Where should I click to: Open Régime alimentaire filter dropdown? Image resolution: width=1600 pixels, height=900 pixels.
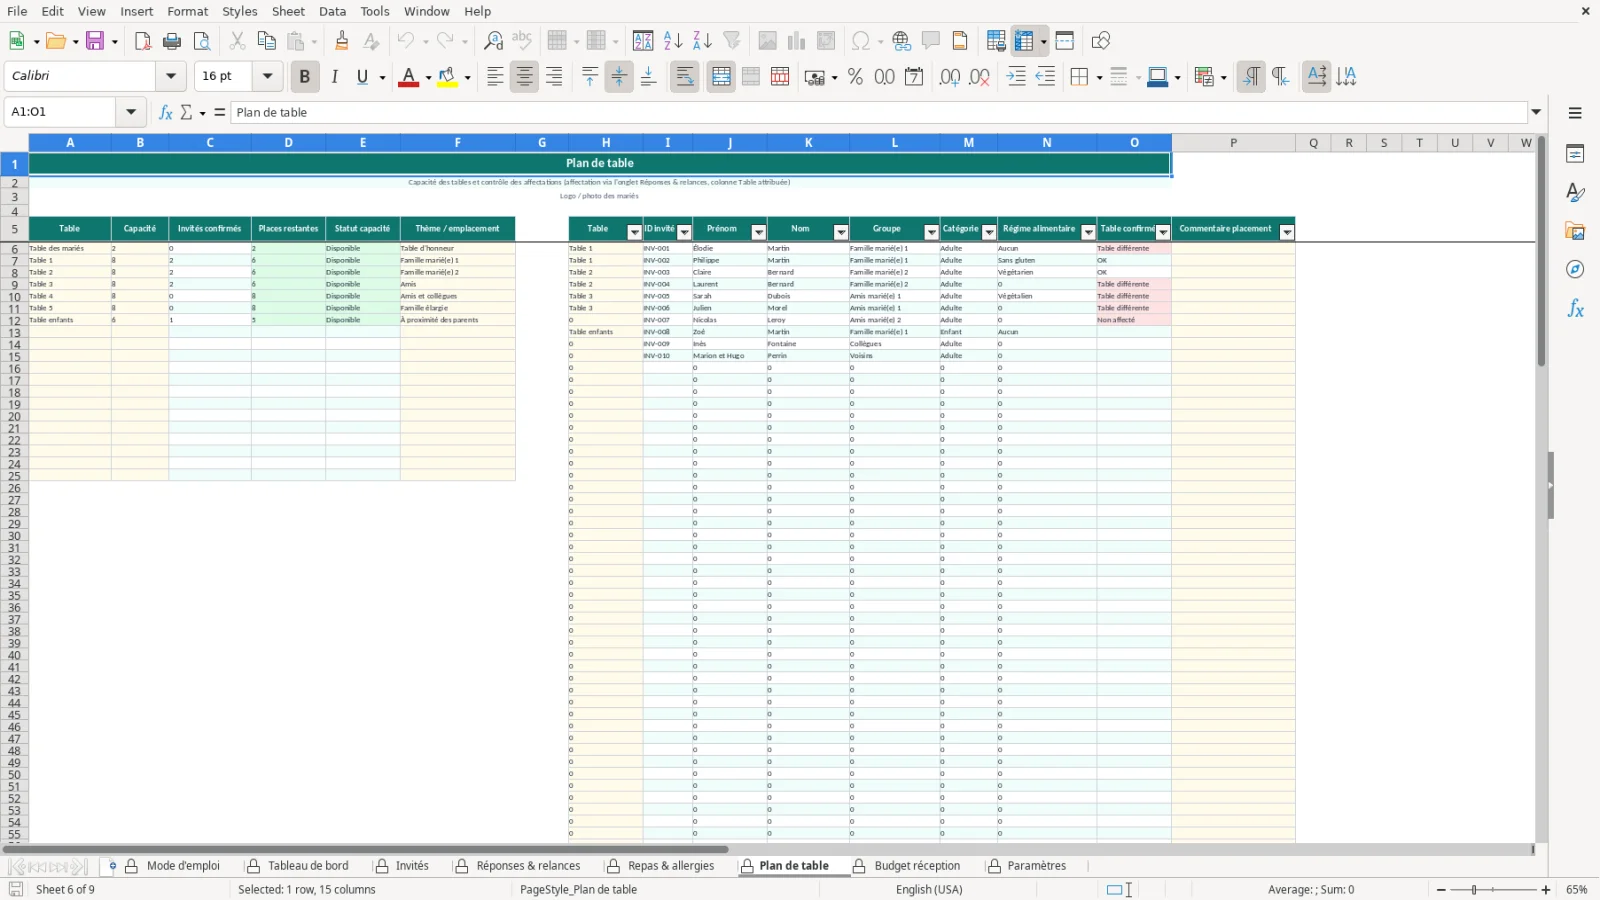[1088, 232]
